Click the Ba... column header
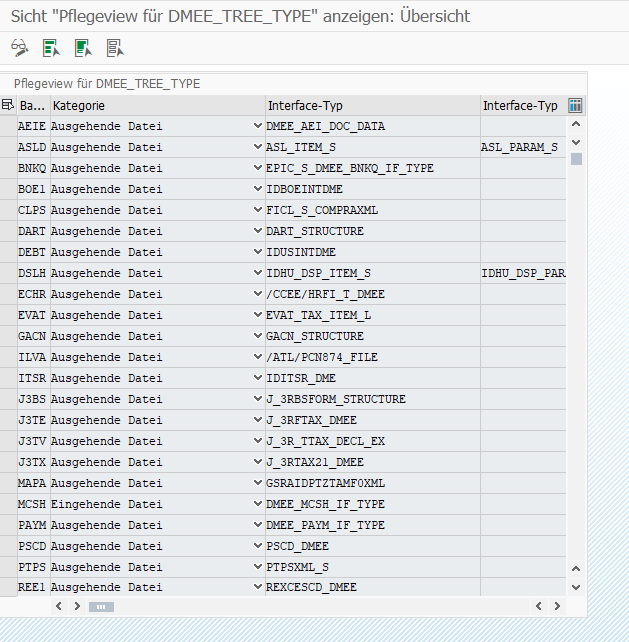 (33, 106)
